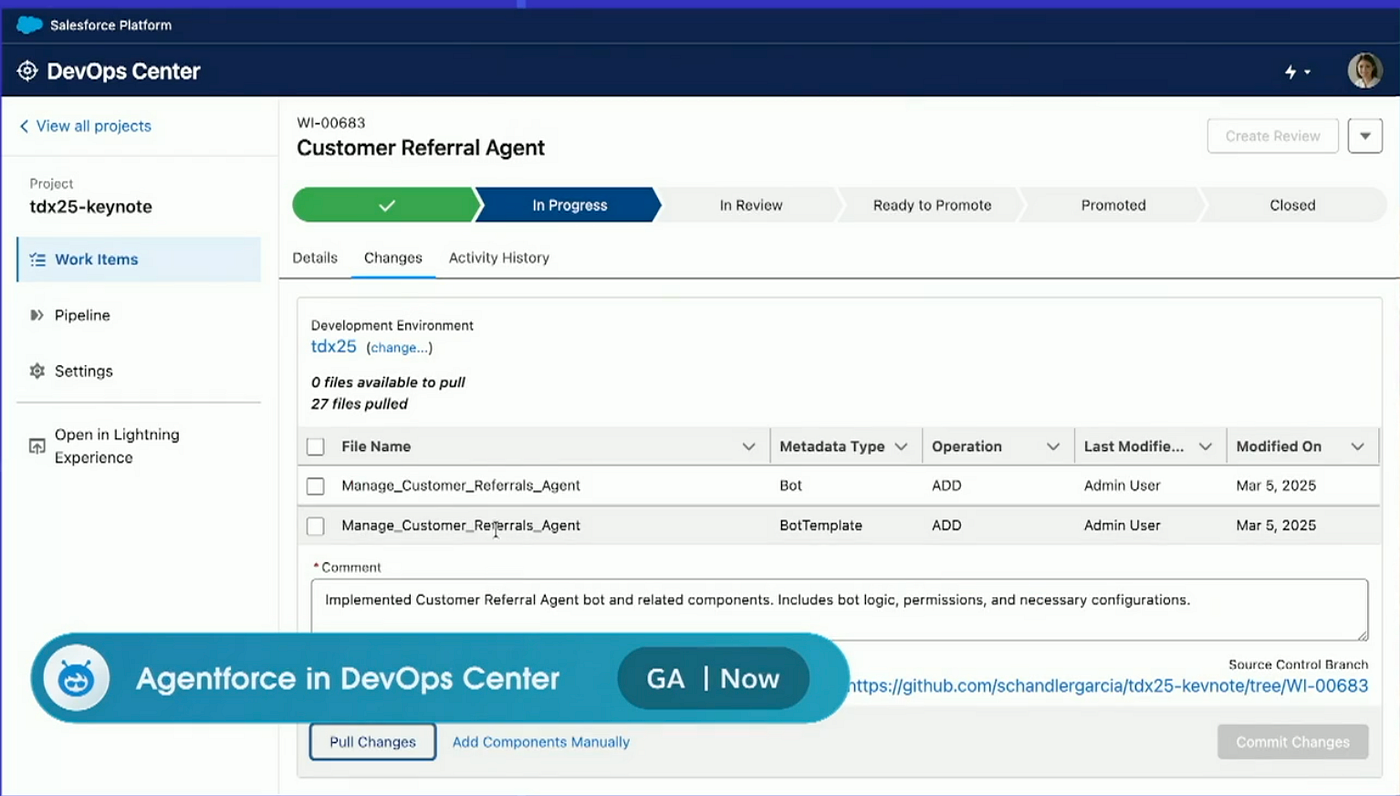Click the Work Items list icon
The height and width of the screenshot is (796, 1400).
pos(37,259)
